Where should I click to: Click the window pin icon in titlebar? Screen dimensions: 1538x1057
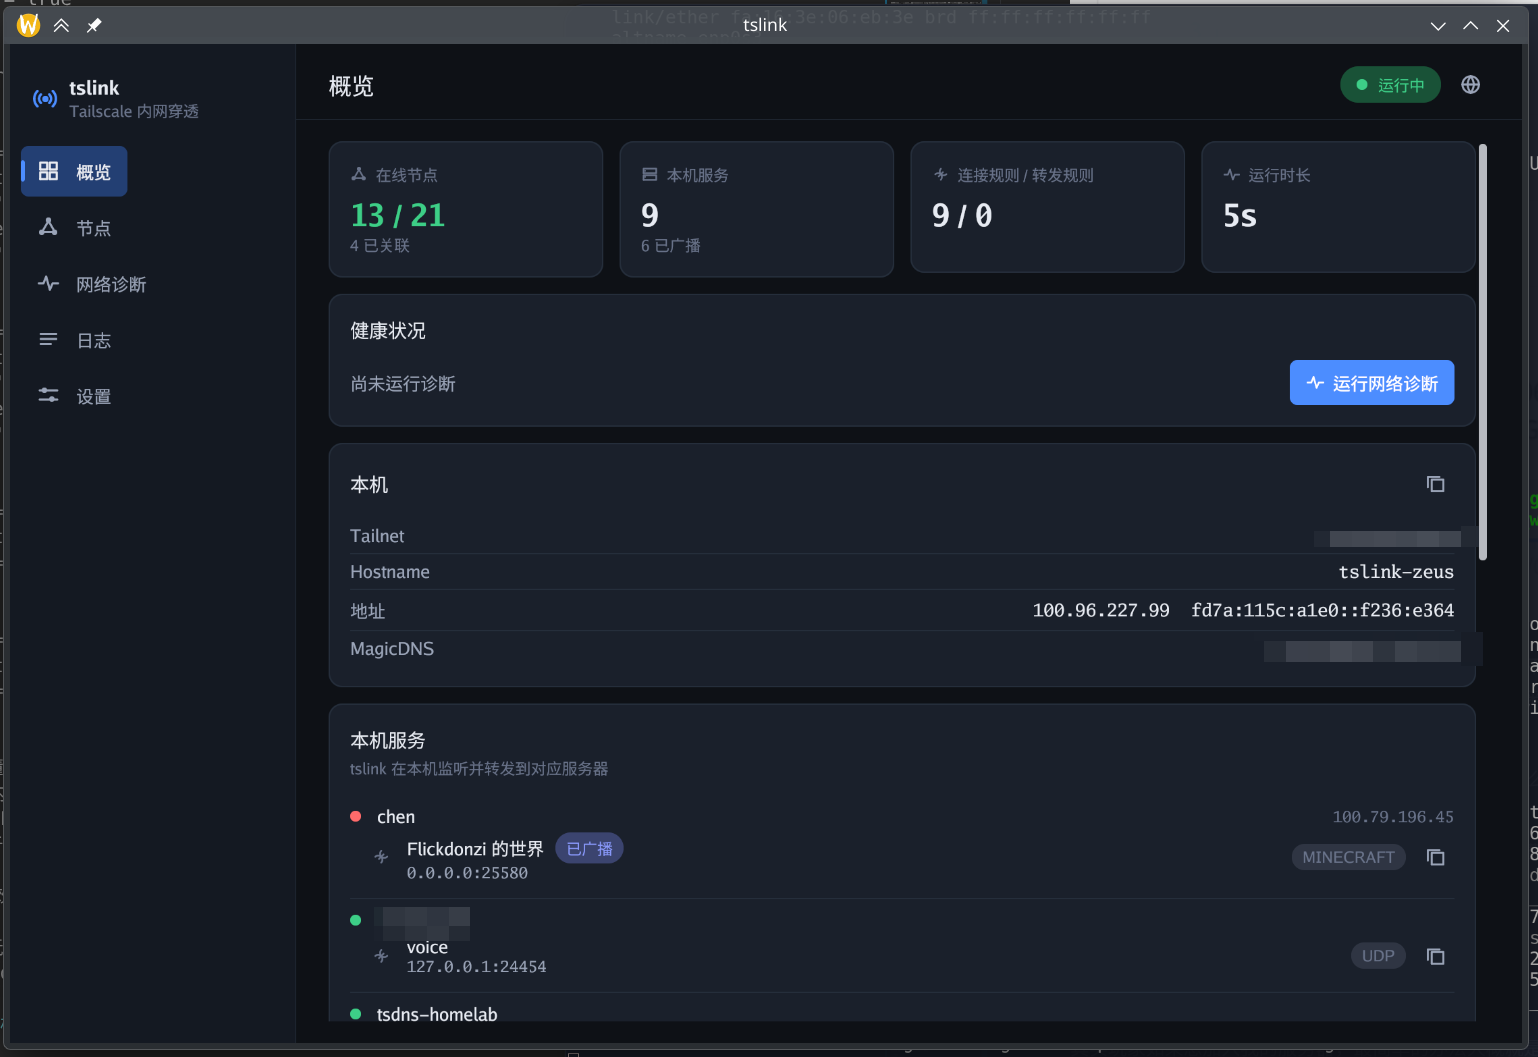94,26
